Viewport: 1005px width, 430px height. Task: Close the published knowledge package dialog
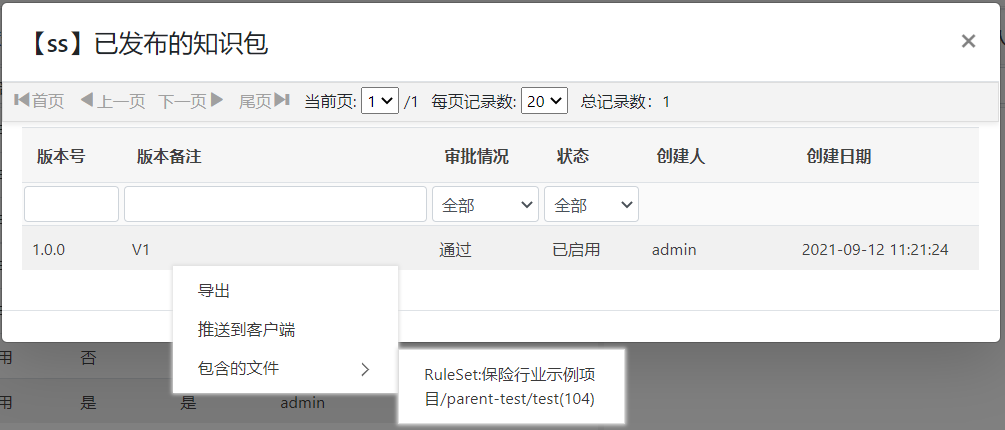967,41
